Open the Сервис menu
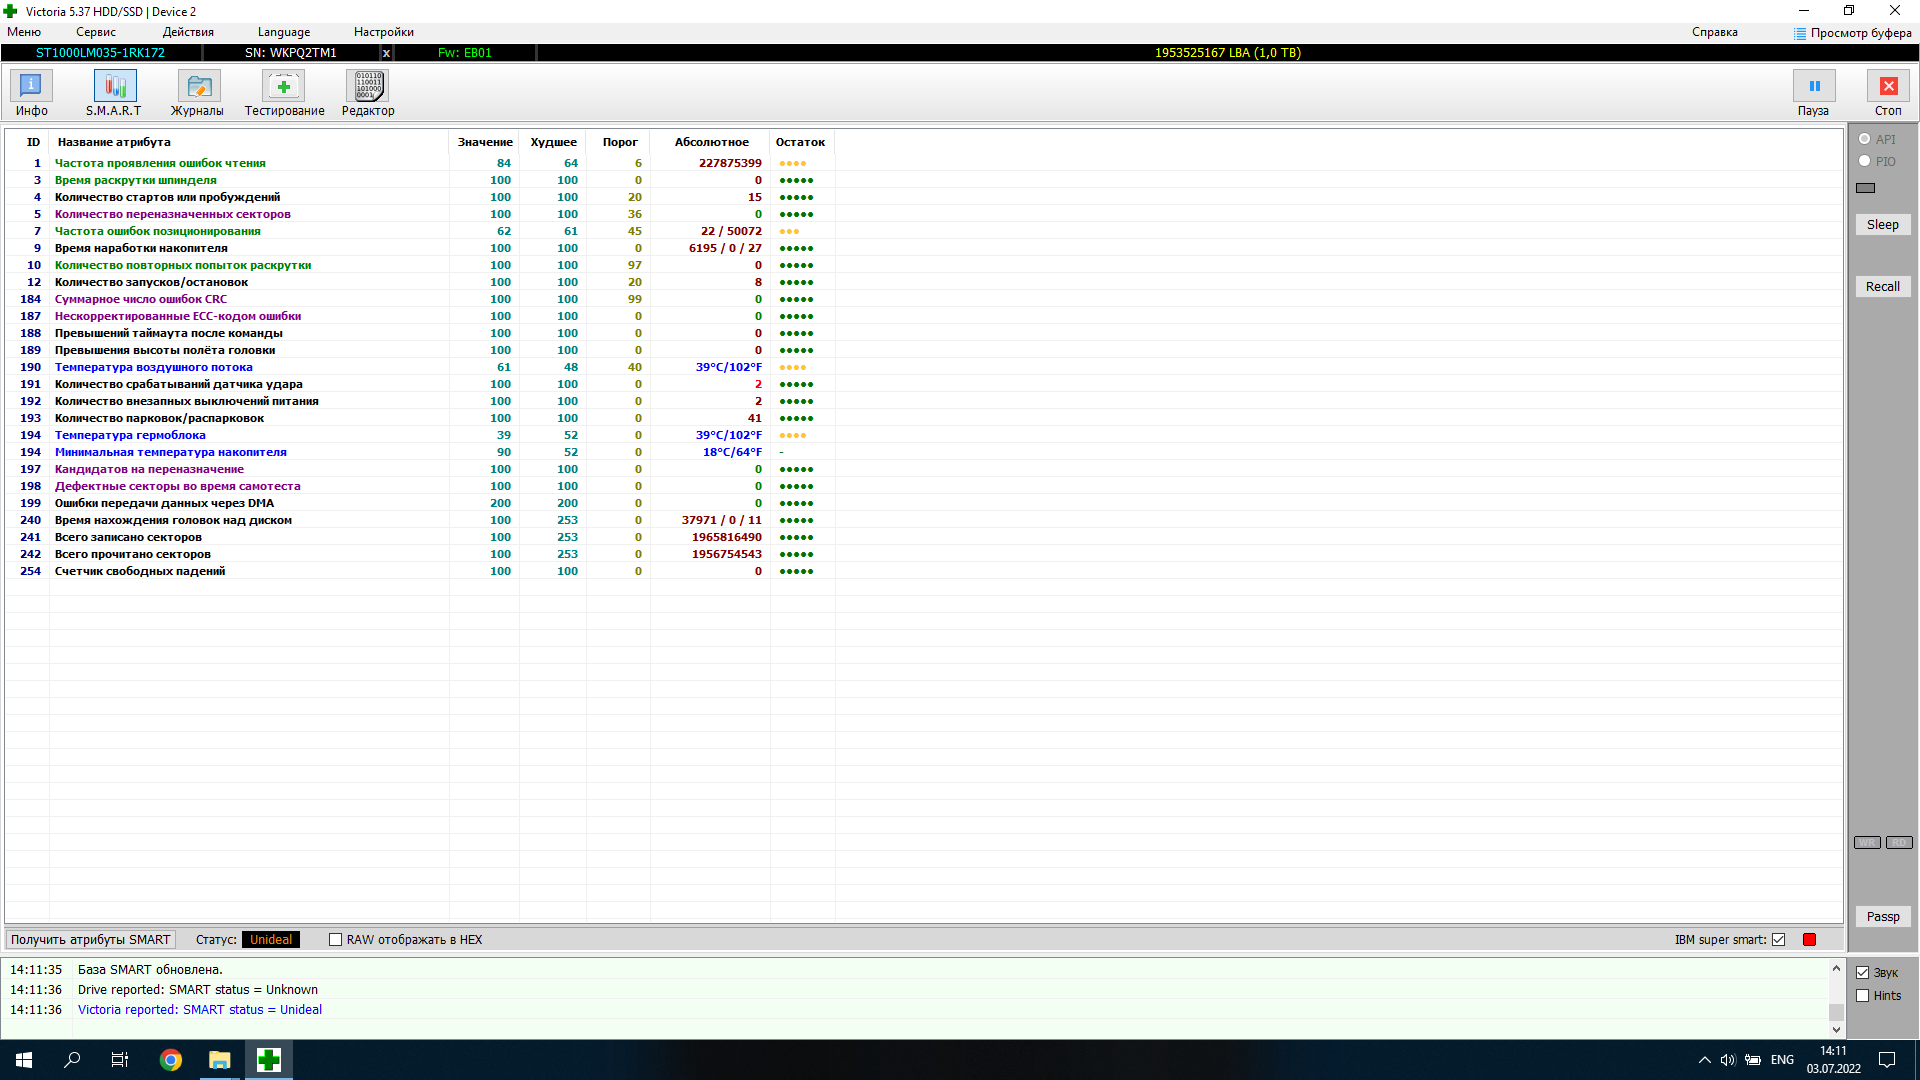The height and width of the screenshot is (1080, 1920). (96, 32)
